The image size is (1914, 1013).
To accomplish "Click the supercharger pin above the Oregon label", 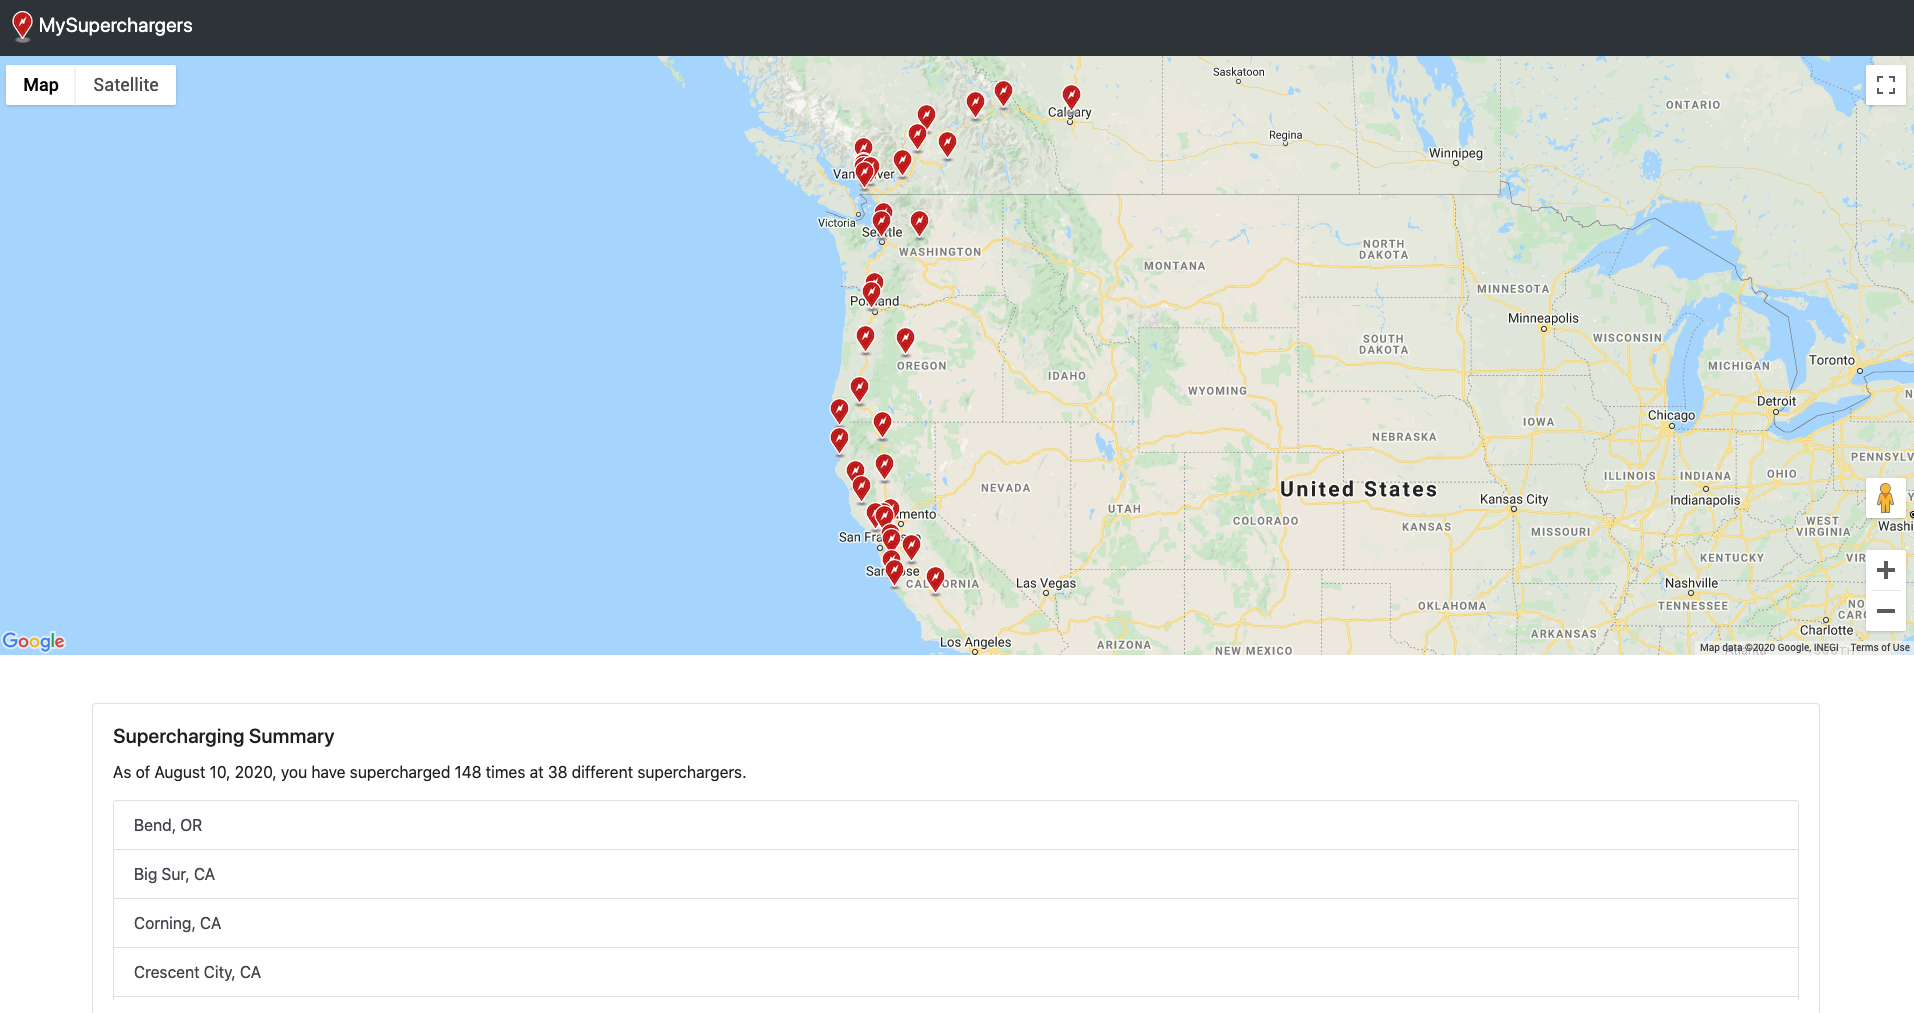I will coord(905,340).
